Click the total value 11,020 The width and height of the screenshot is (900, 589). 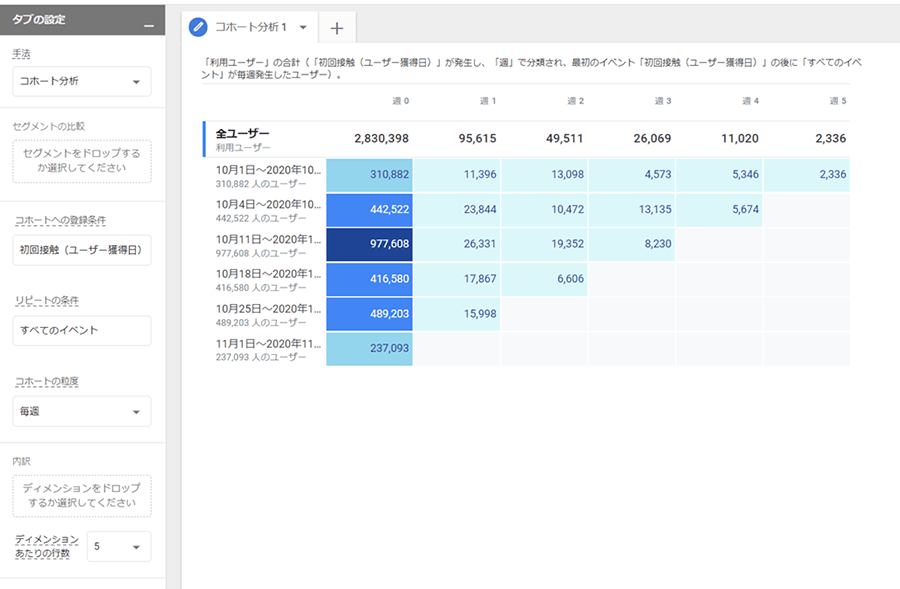(740, 138)
